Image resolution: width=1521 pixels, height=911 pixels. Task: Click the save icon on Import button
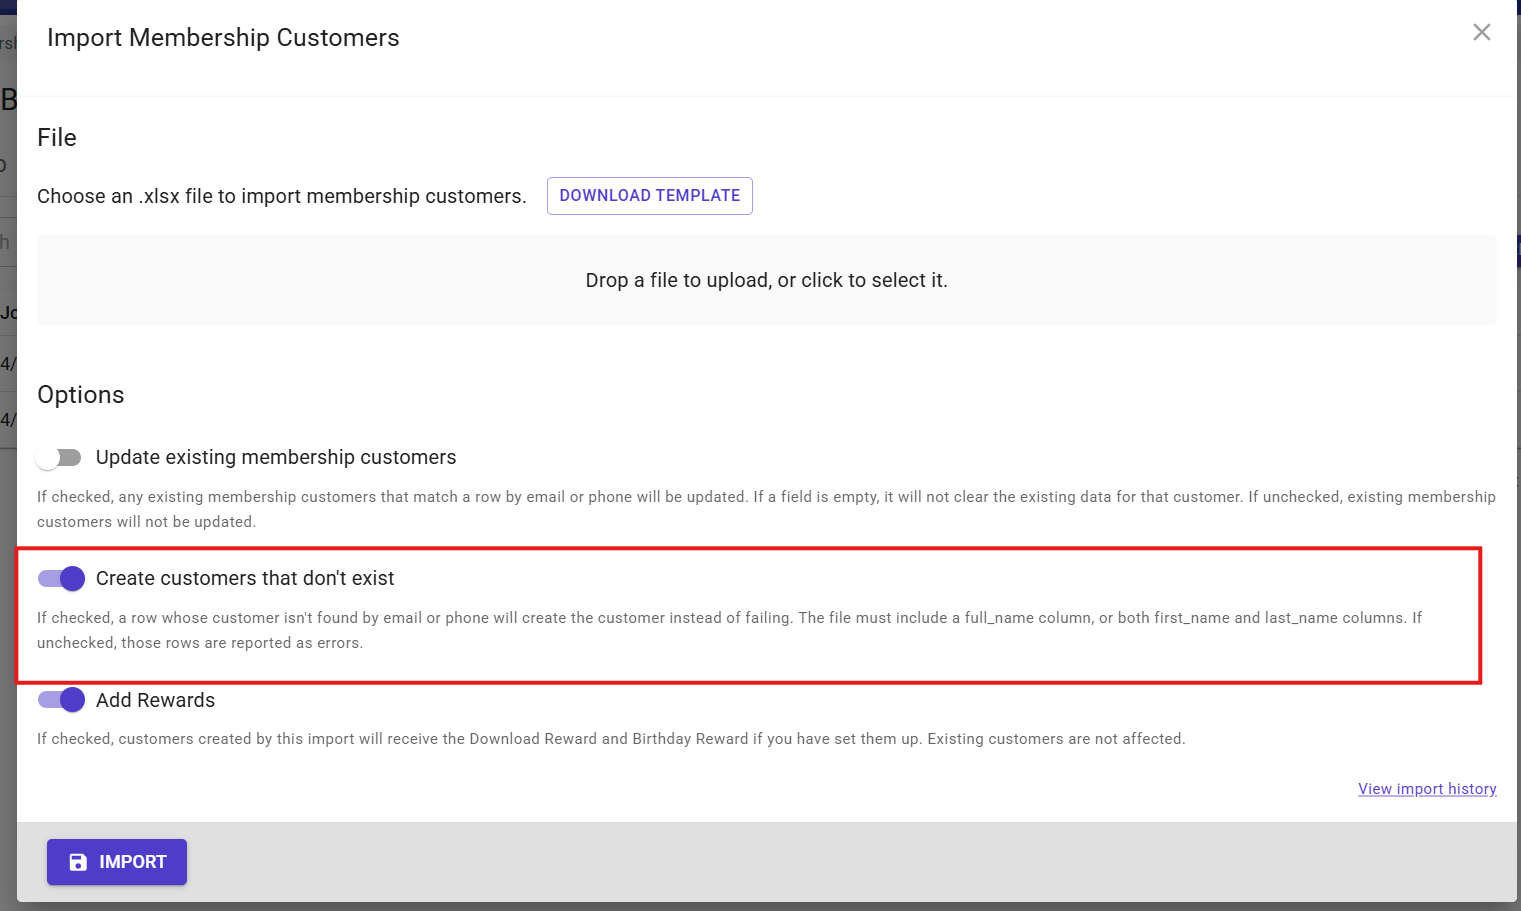click(78, 862)
